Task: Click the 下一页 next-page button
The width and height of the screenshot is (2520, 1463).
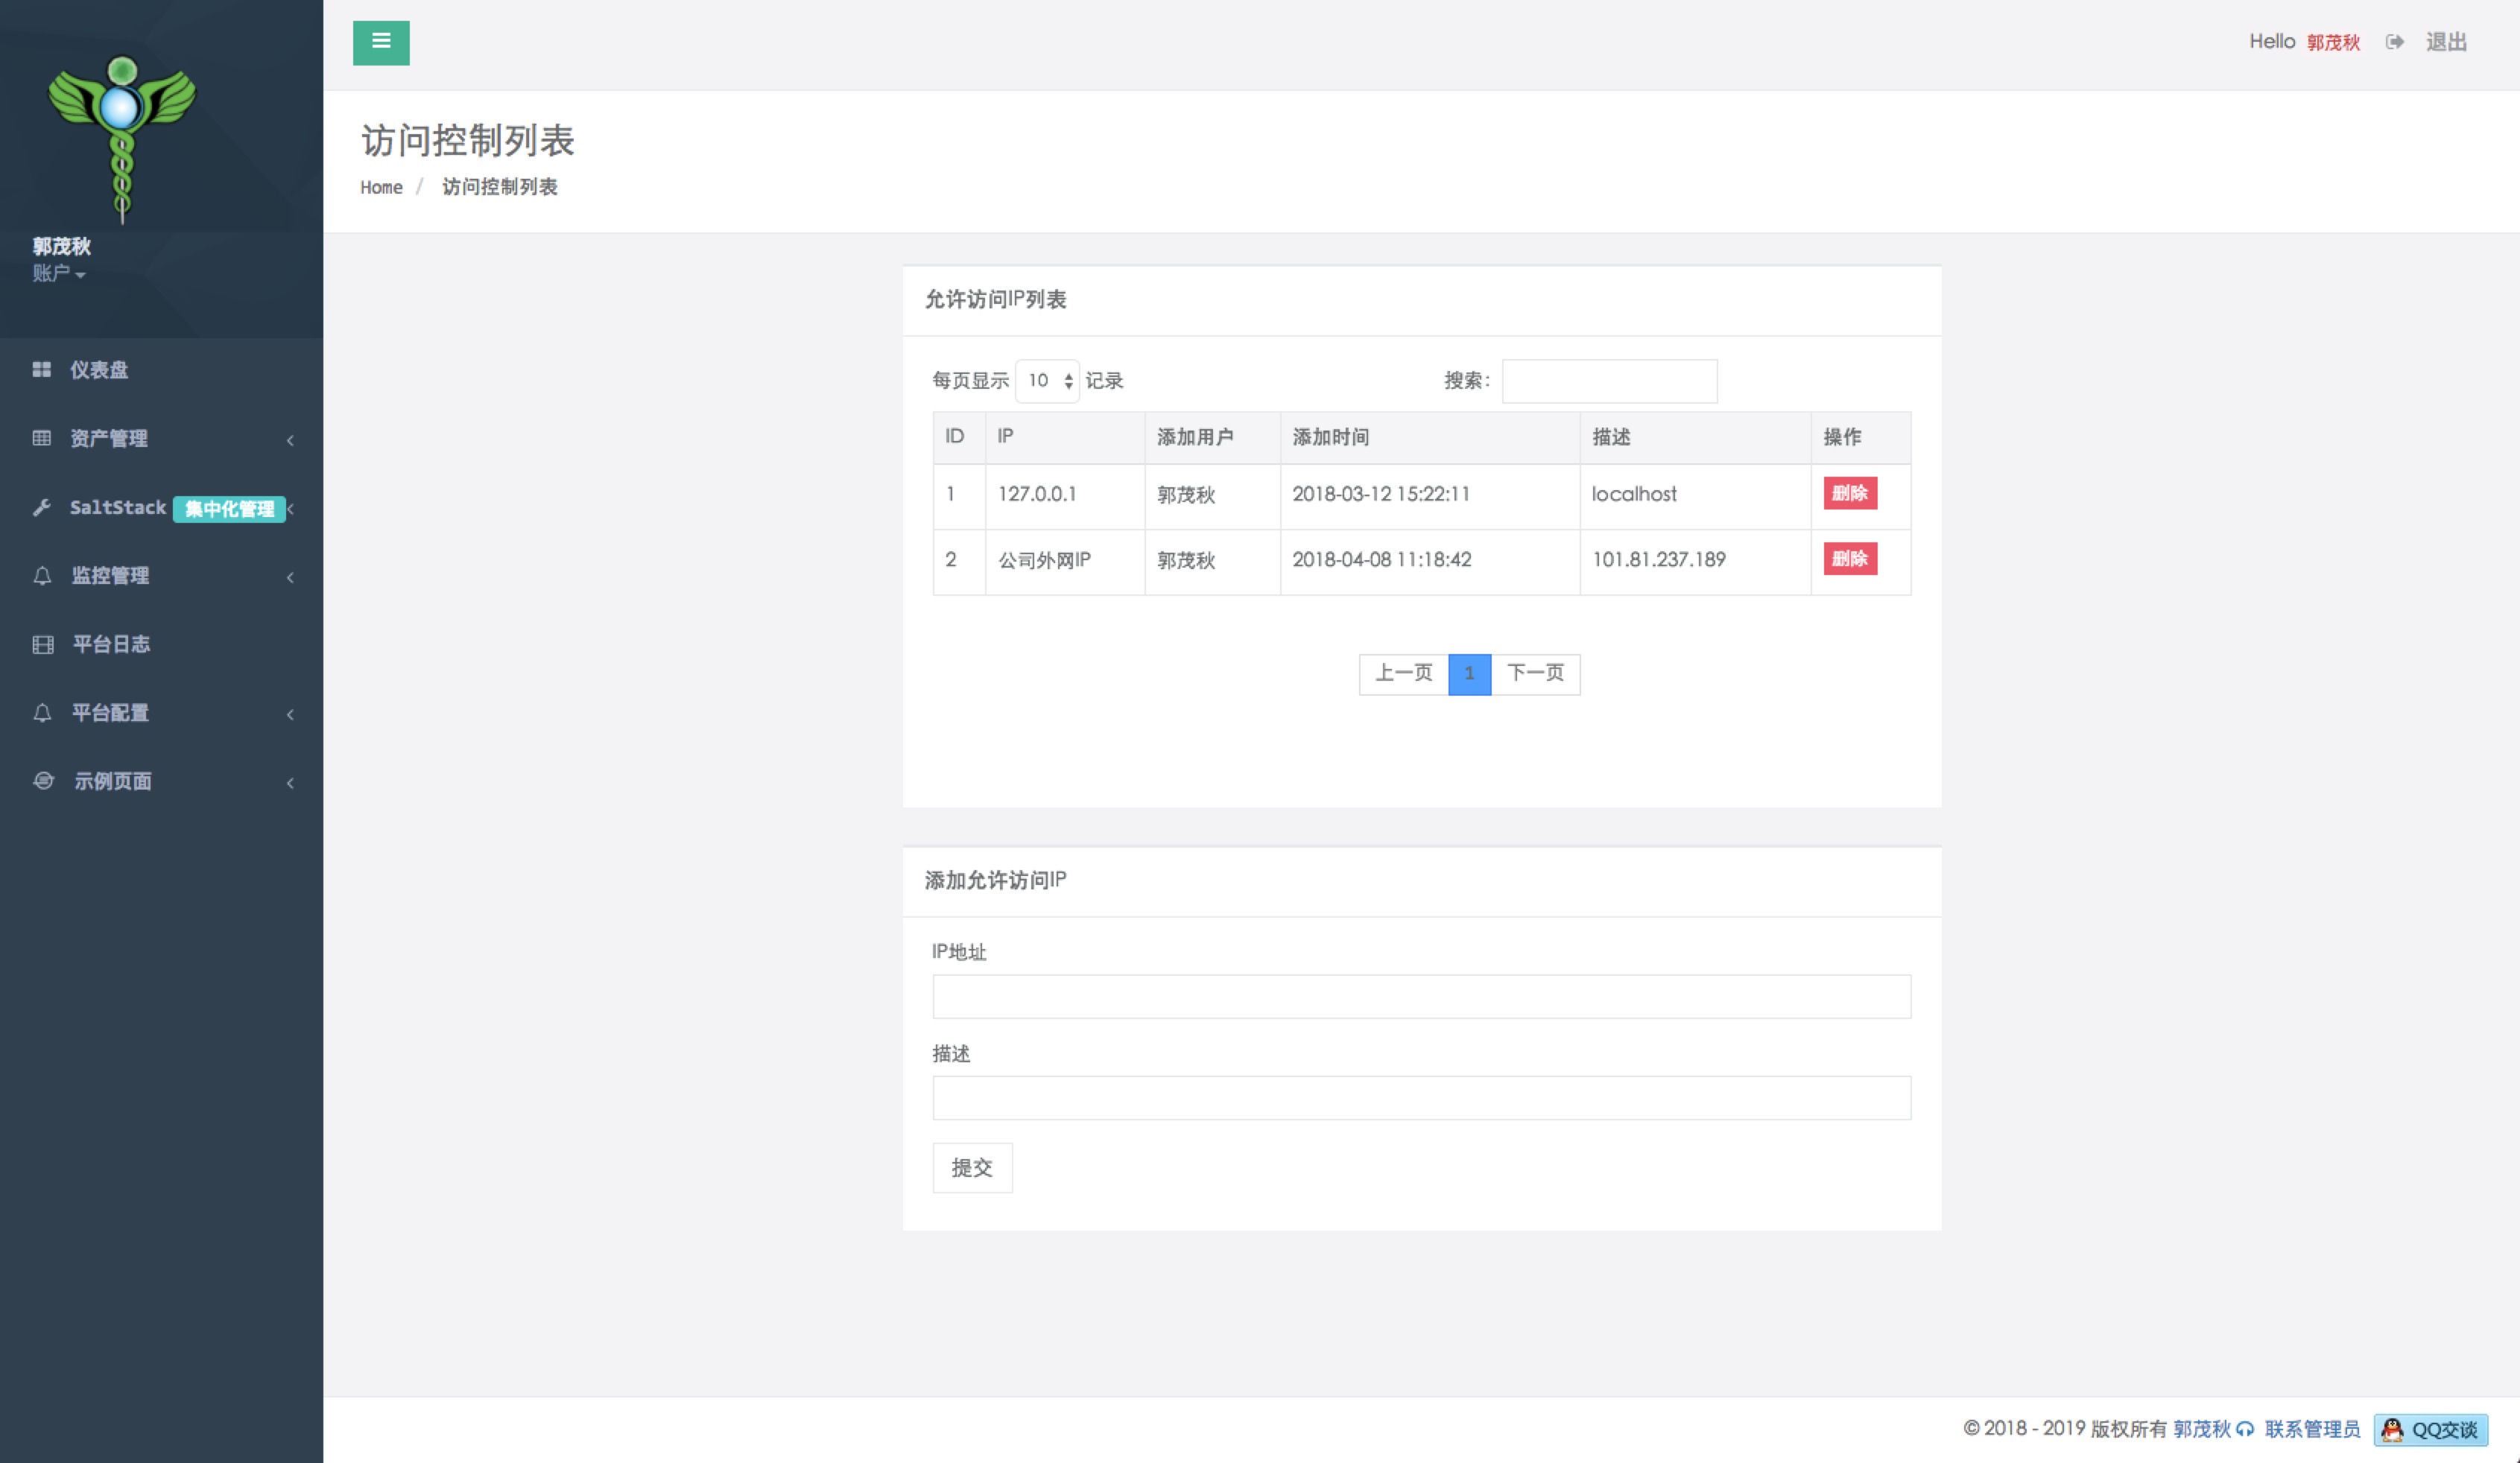Action: click(x=1535, y=674)
